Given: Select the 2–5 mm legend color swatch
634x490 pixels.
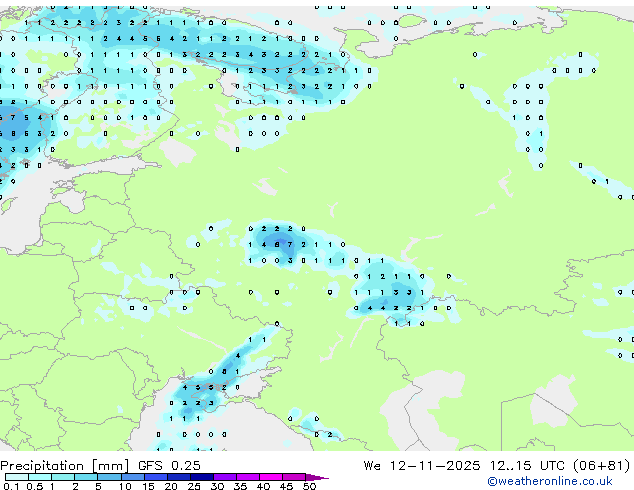Looking at the screenshot, I should [86, 477].
